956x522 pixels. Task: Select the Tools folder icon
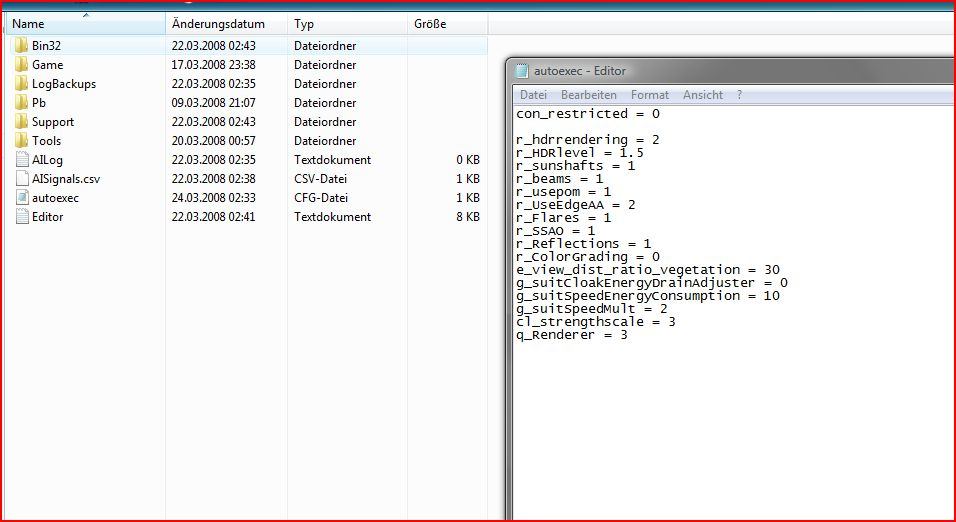(21, 140)
